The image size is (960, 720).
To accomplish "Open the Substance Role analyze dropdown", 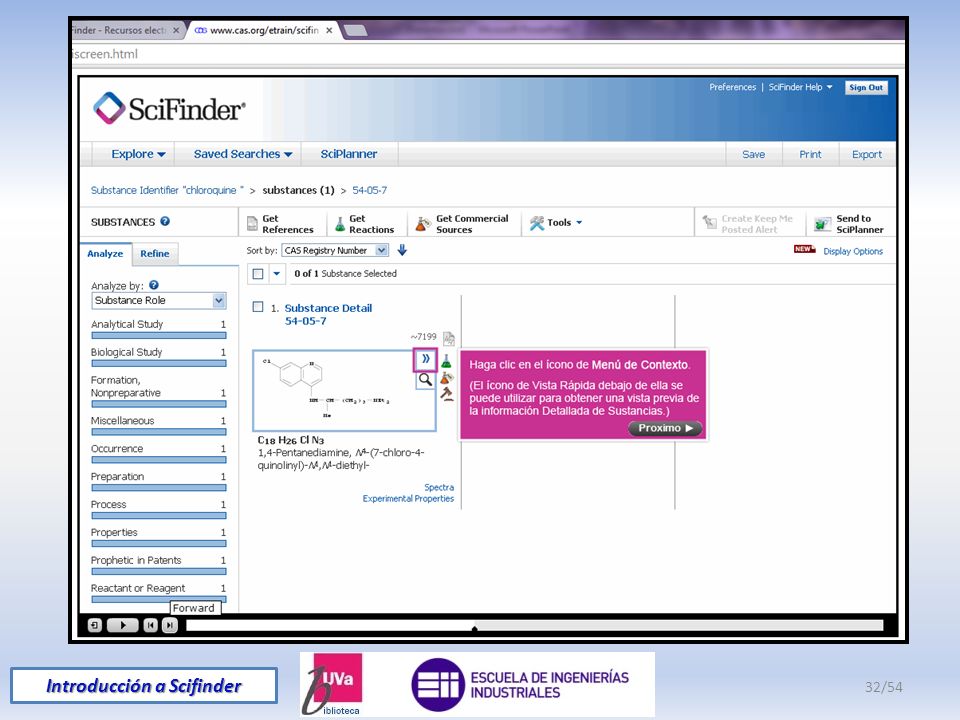I will point(159,301).
